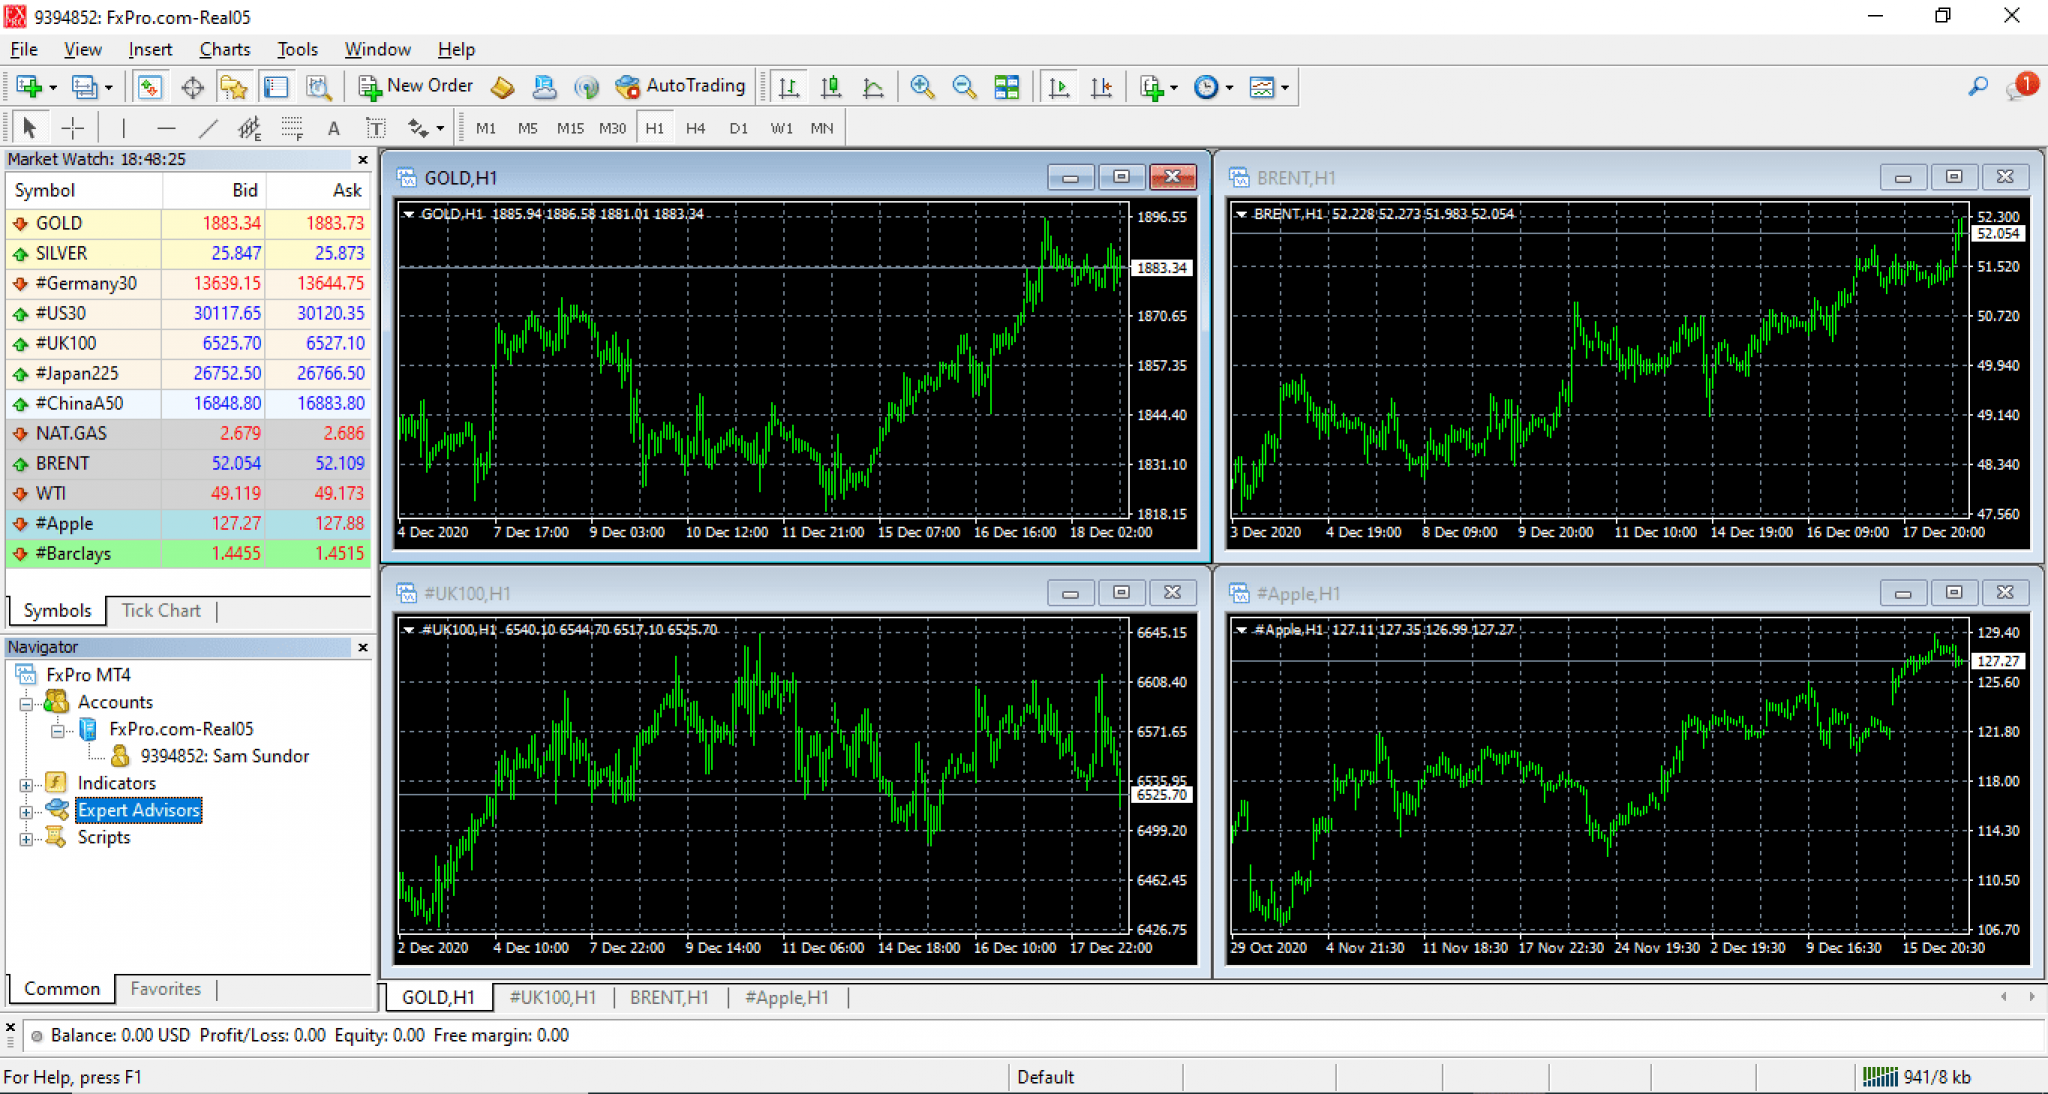Click the New Order button
Viewport: 2048px width, 1094px height.
(x=416, y=87)
